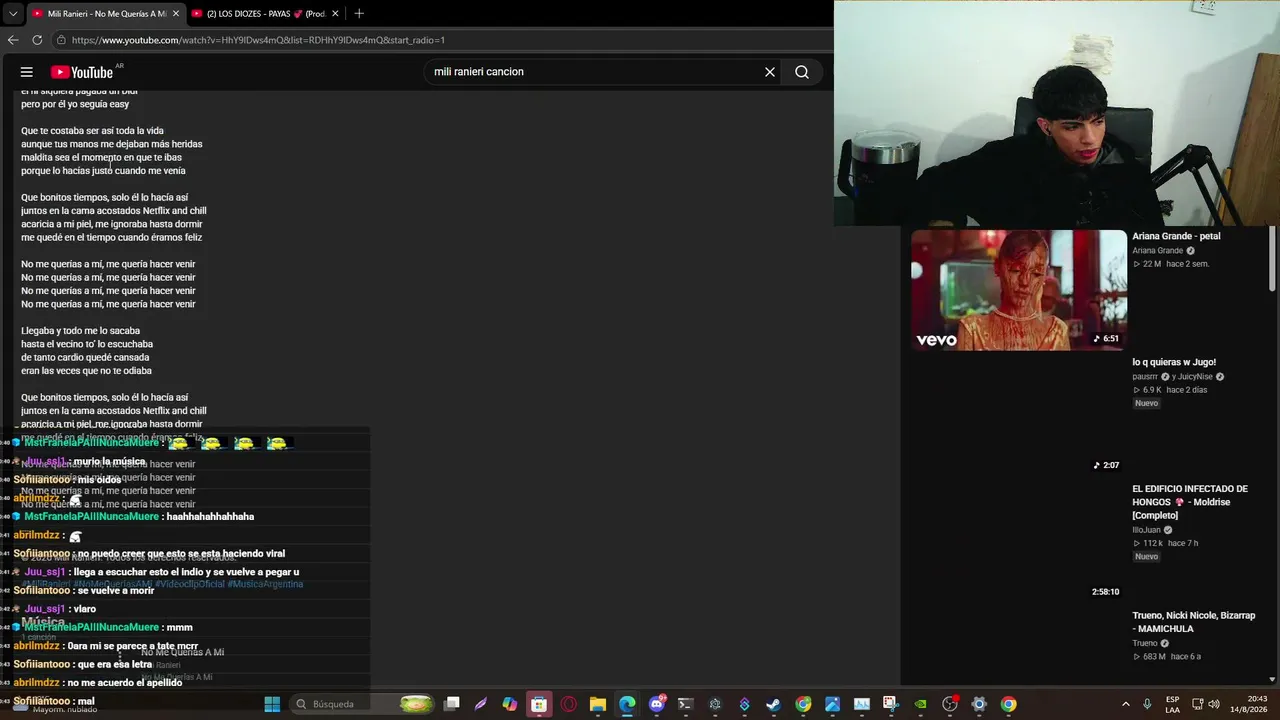Open the Terminal taskbar icon
1280x720 pixels.
(686, 704)
